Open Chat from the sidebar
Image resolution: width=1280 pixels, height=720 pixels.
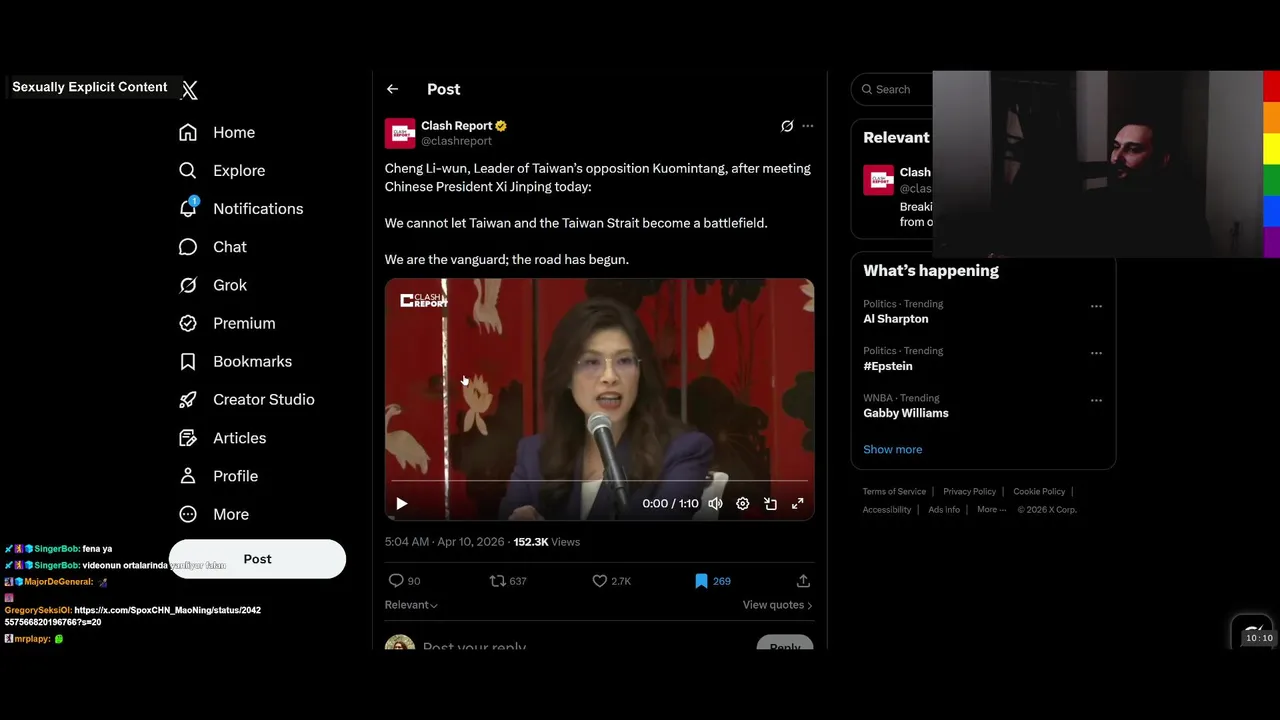coord(213,246)
